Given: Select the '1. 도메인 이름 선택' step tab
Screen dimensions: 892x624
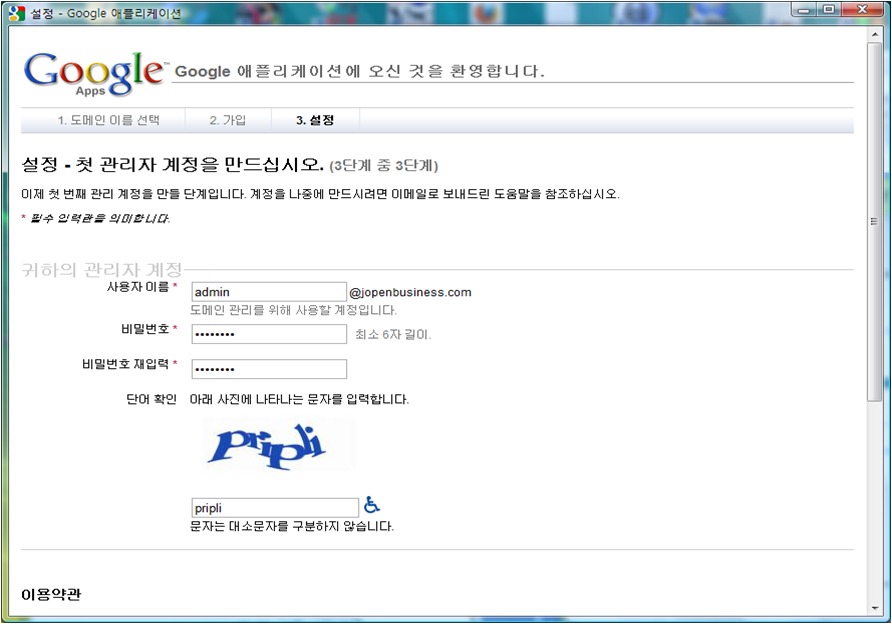Looking at the screenshot, I should [x=108, y=121].
